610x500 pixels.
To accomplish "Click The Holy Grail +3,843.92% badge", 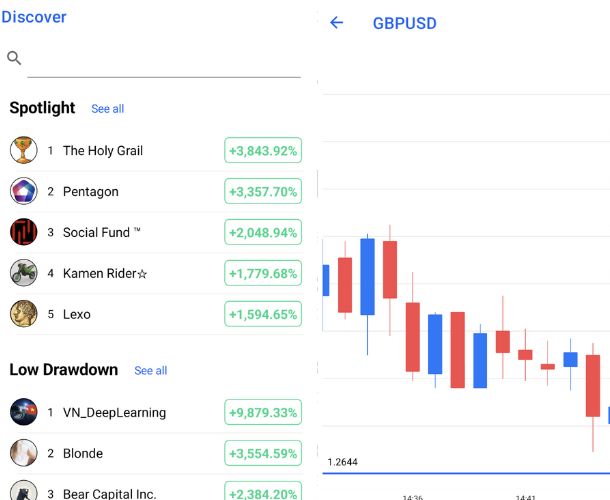I will 263,151.
